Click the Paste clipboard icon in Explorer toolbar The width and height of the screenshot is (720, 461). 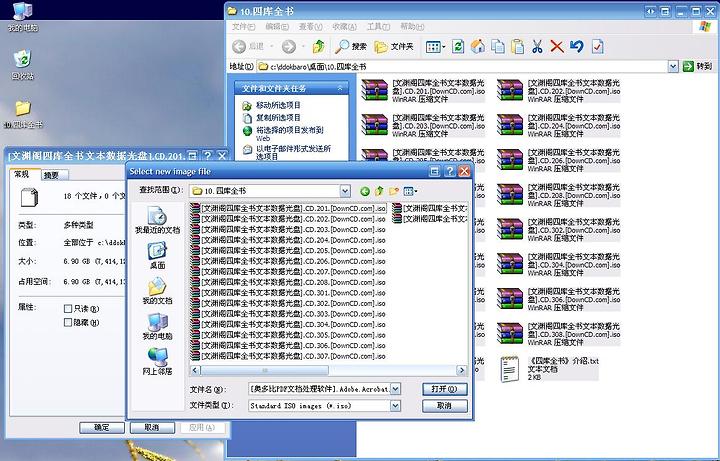(518, 46)
